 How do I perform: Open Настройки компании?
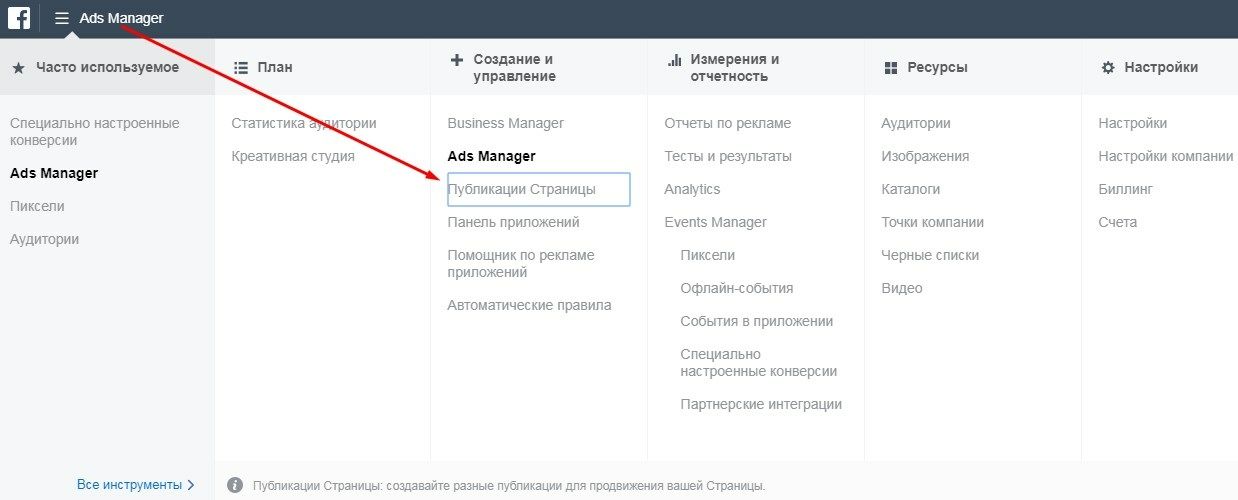tap(1166, 156)
